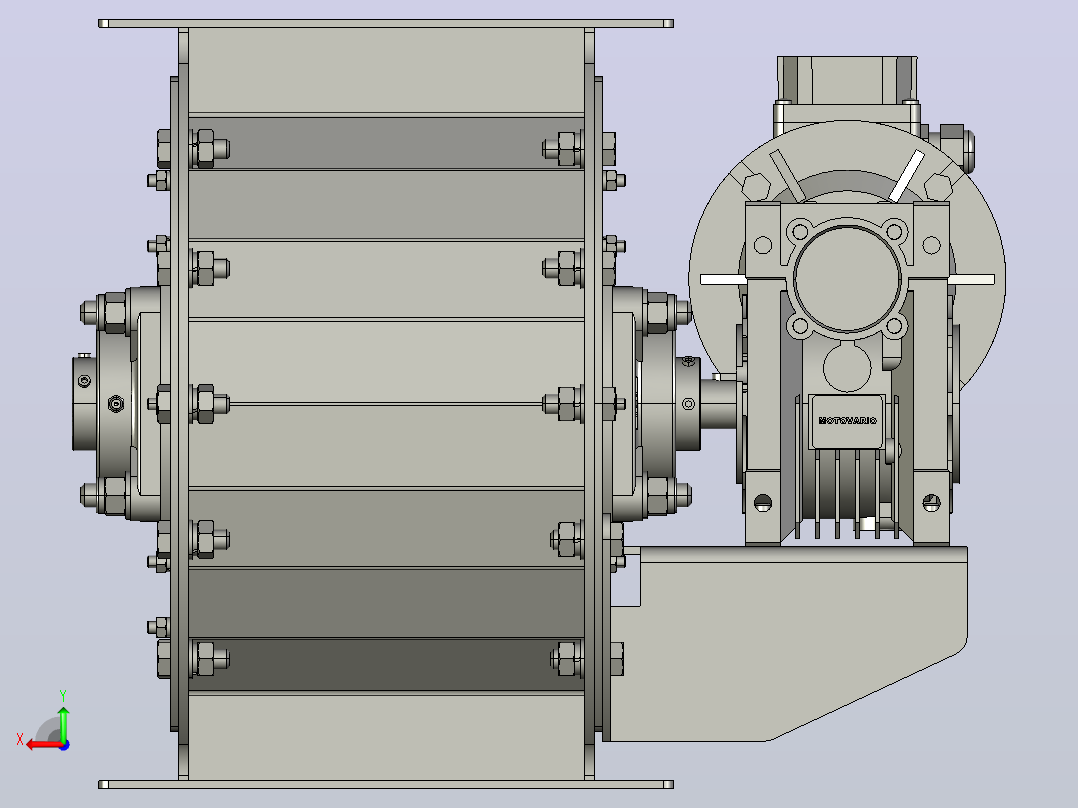Select the gearbox hollow output shaft bore
The height and width of the screenshot is (808, 1078).
(x=847, y=279)
